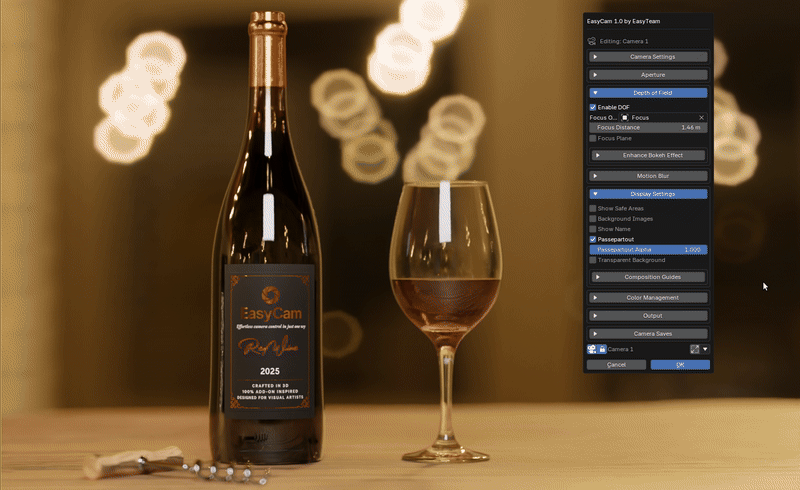Click the camera icon beside Editing: Camera 1
800x490 pixels.
(592, 41)
